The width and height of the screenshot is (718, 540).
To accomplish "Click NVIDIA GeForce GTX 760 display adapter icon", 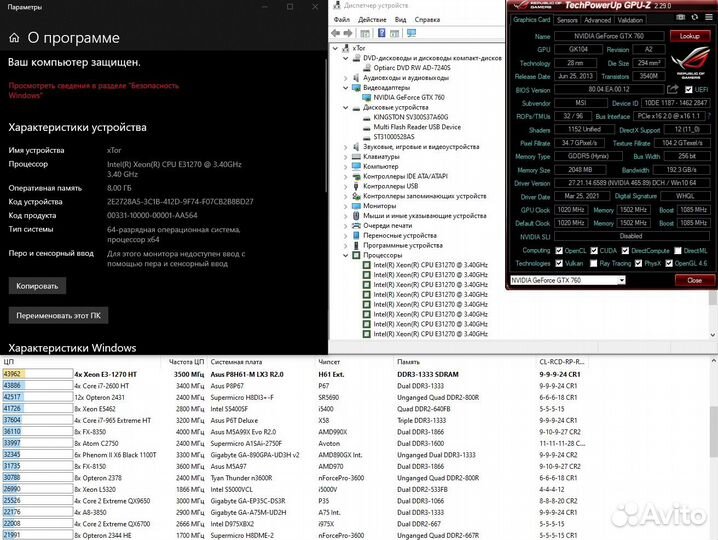I will (367, 97).
